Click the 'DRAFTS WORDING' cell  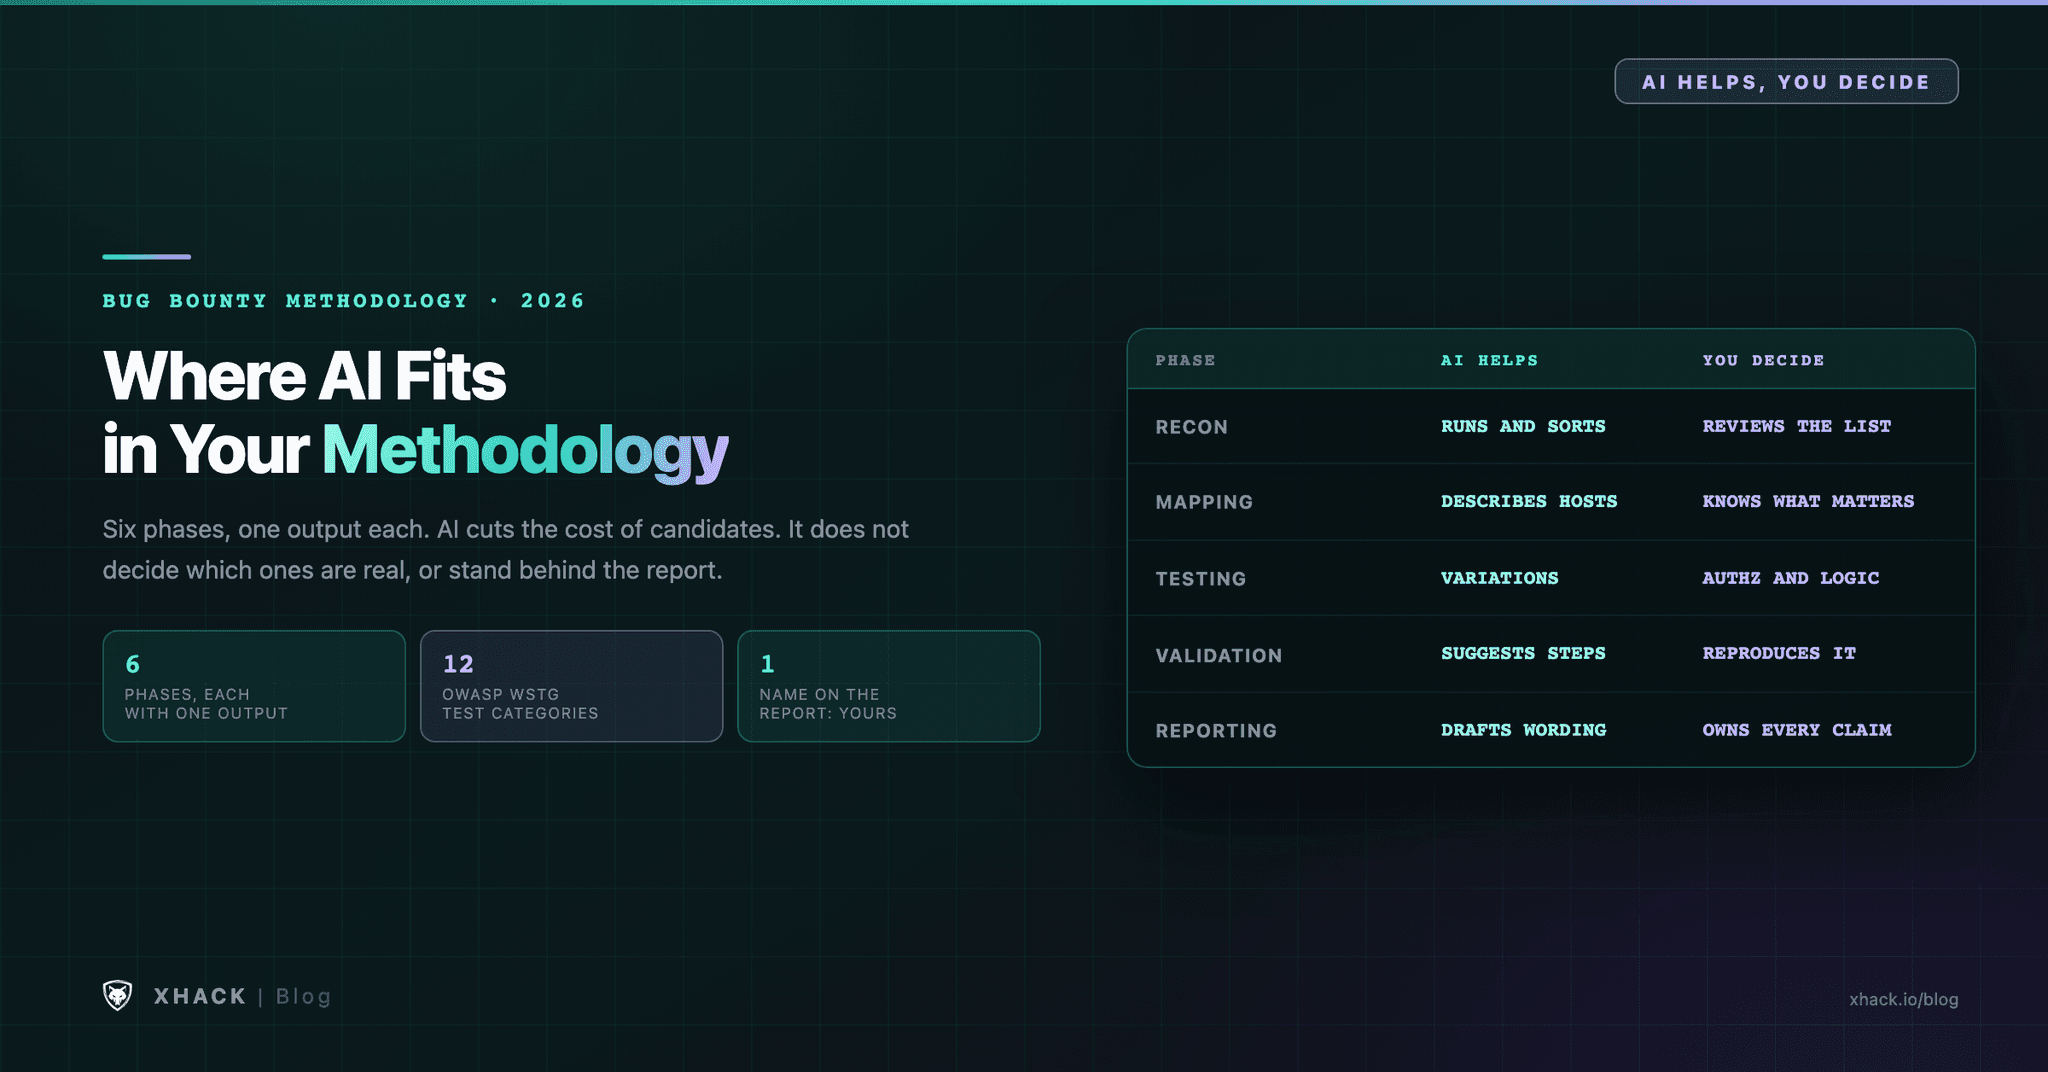click(1523, 730)
